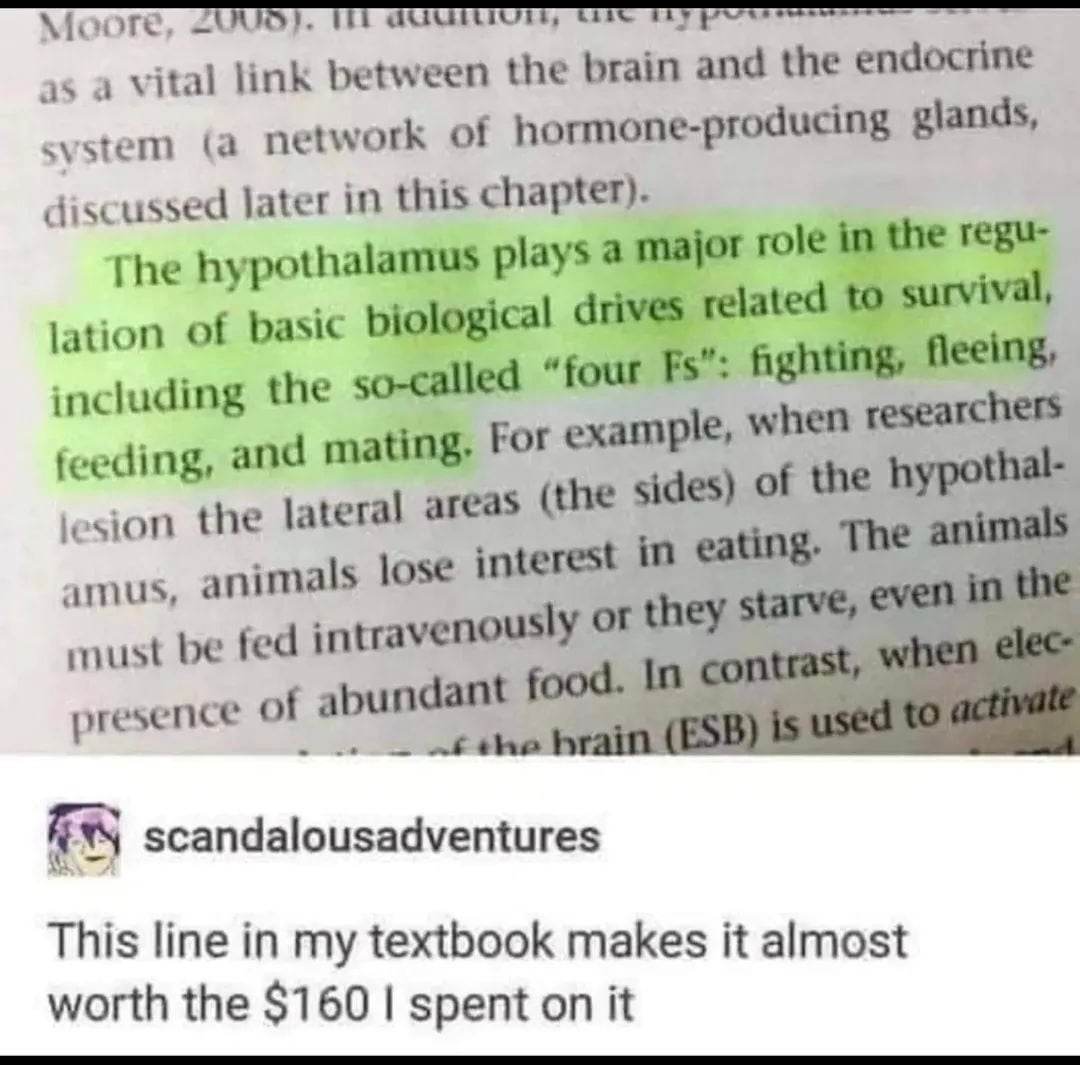Screen dimensions: 1080x1065
Task: Visit the scandalousadventures blog username
Action: click(372, 836)
